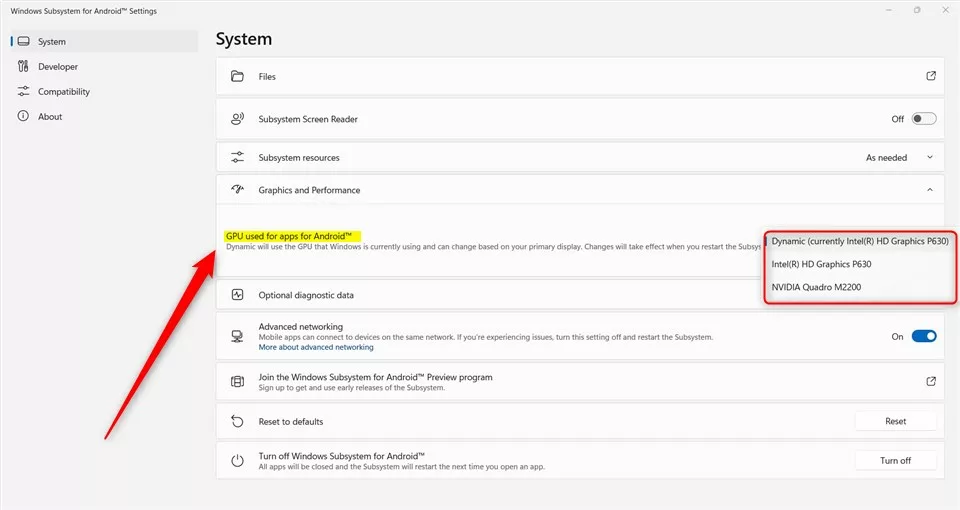Select Dynamic (currently Intel HD Graphics P630) option
This screenshot has height=510, width=960.
[x=860, y=241]
